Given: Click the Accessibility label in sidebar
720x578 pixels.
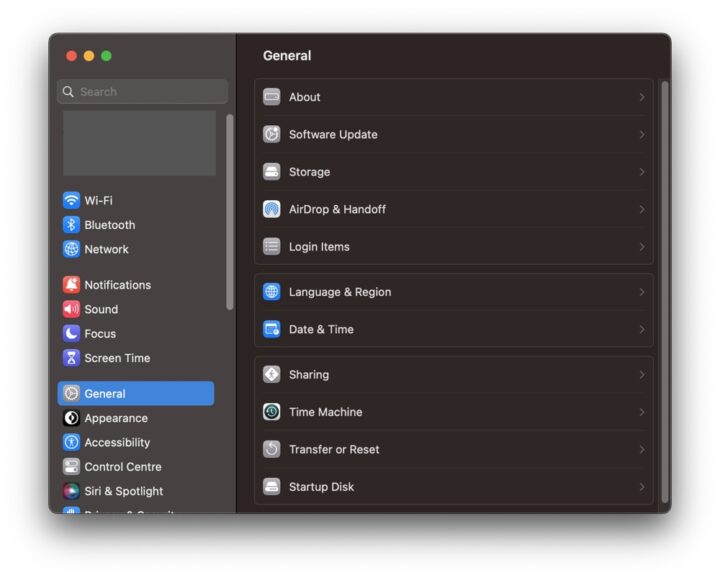Looking at the screenshot, I should click(x=117, y=443).
